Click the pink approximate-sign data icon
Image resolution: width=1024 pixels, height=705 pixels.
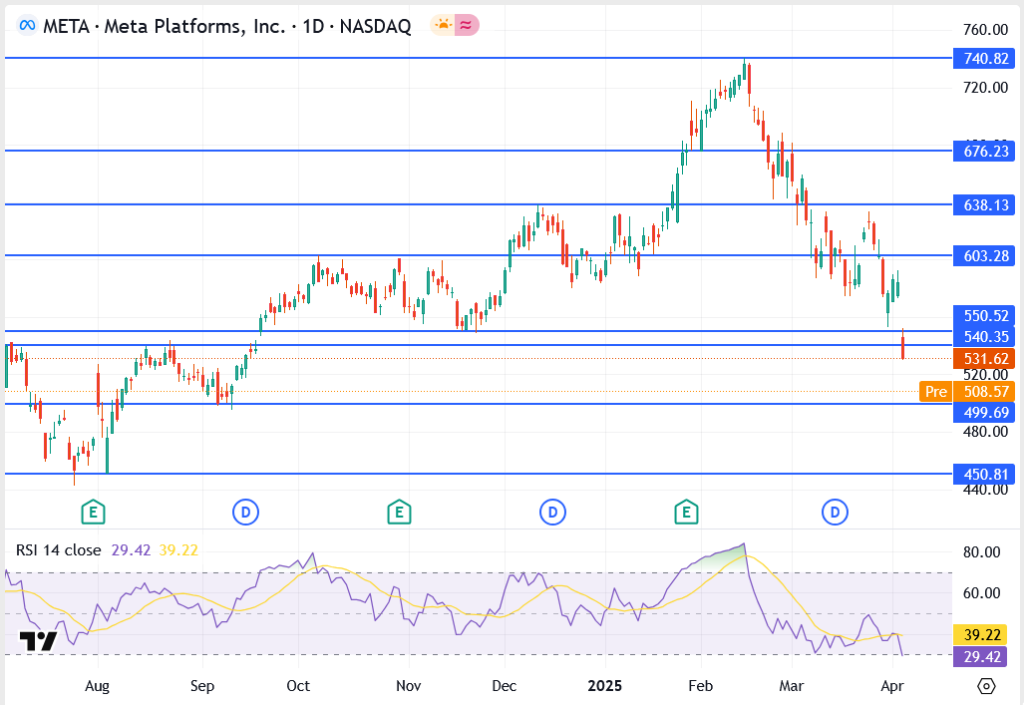tap(467, 26)
